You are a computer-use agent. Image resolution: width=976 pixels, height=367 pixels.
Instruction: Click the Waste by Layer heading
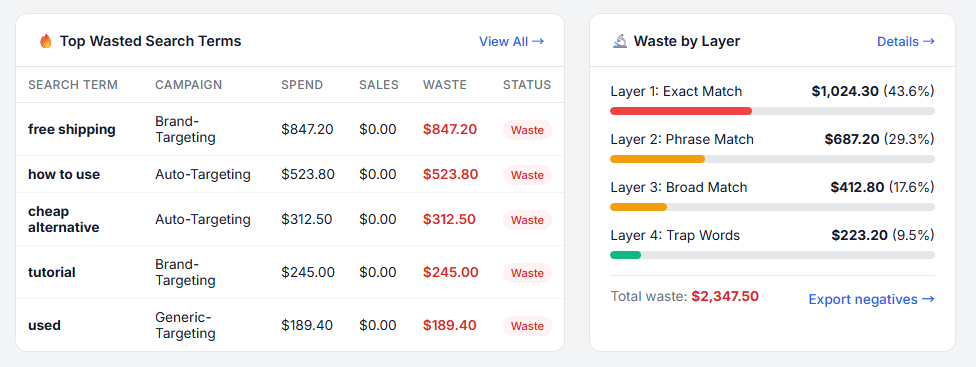[687, 42]
